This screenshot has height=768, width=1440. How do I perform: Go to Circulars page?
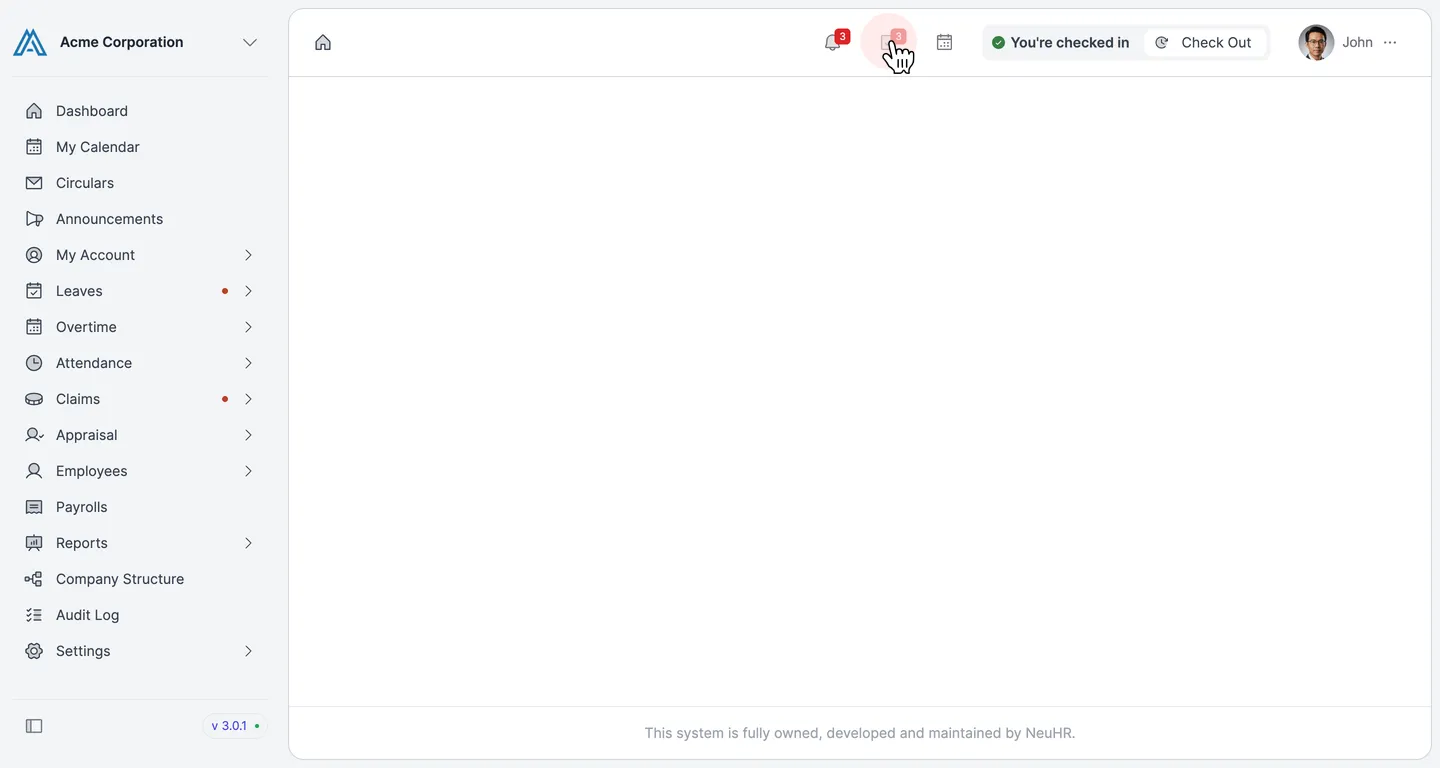click(140, 183)
